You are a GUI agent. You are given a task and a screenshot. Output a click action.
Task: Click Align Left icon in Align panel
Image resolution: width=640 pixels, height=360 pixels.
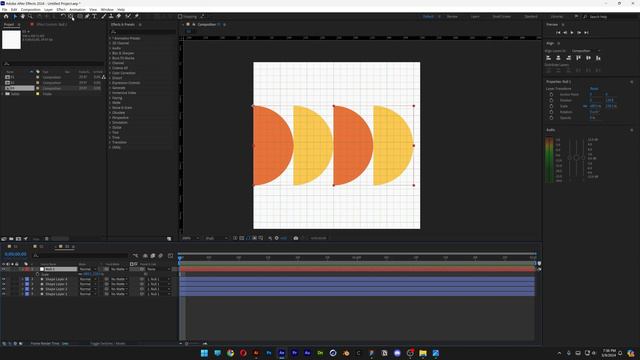tap(549, 58)
